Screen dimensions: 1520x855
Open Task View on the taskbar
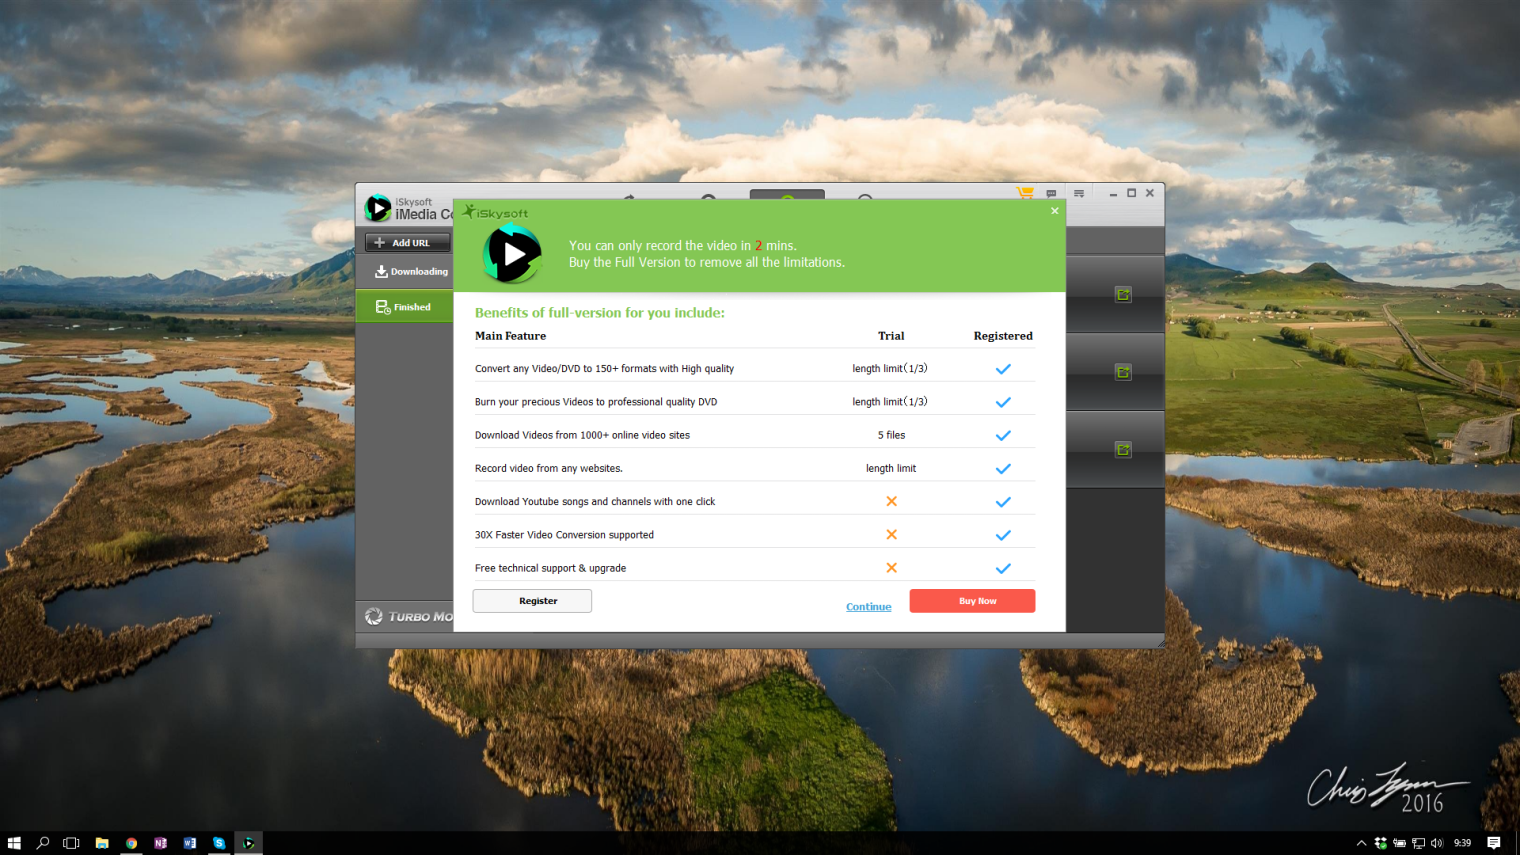[71, 843]
